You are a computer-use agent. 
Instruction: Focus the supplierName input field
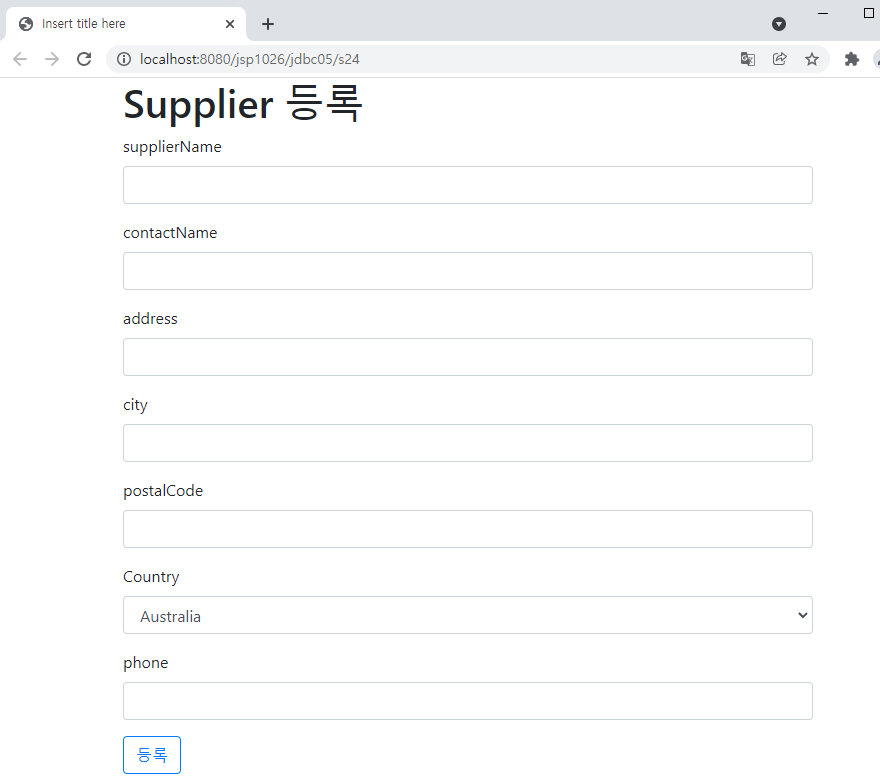468,185
